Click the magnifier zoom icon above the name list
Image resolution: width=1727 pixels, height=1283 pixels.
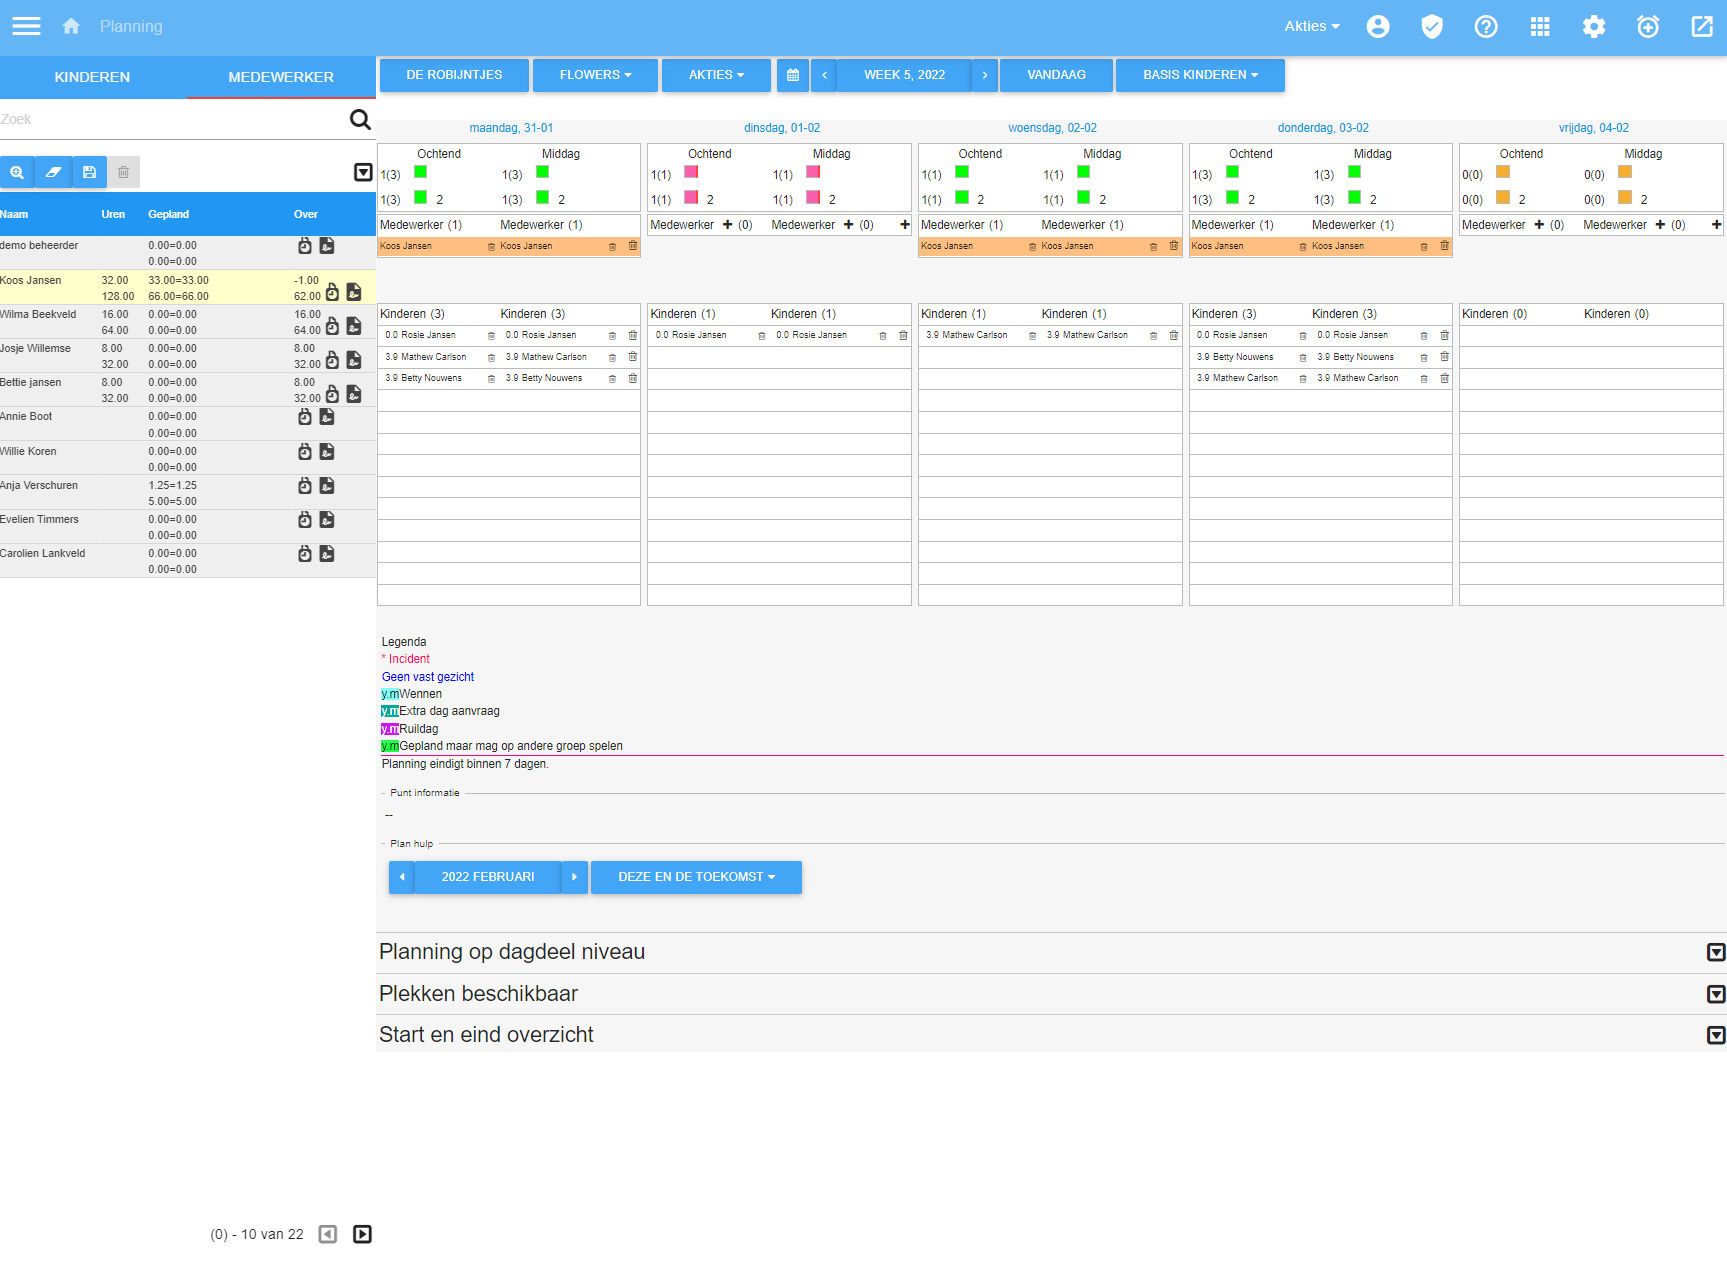17,172
